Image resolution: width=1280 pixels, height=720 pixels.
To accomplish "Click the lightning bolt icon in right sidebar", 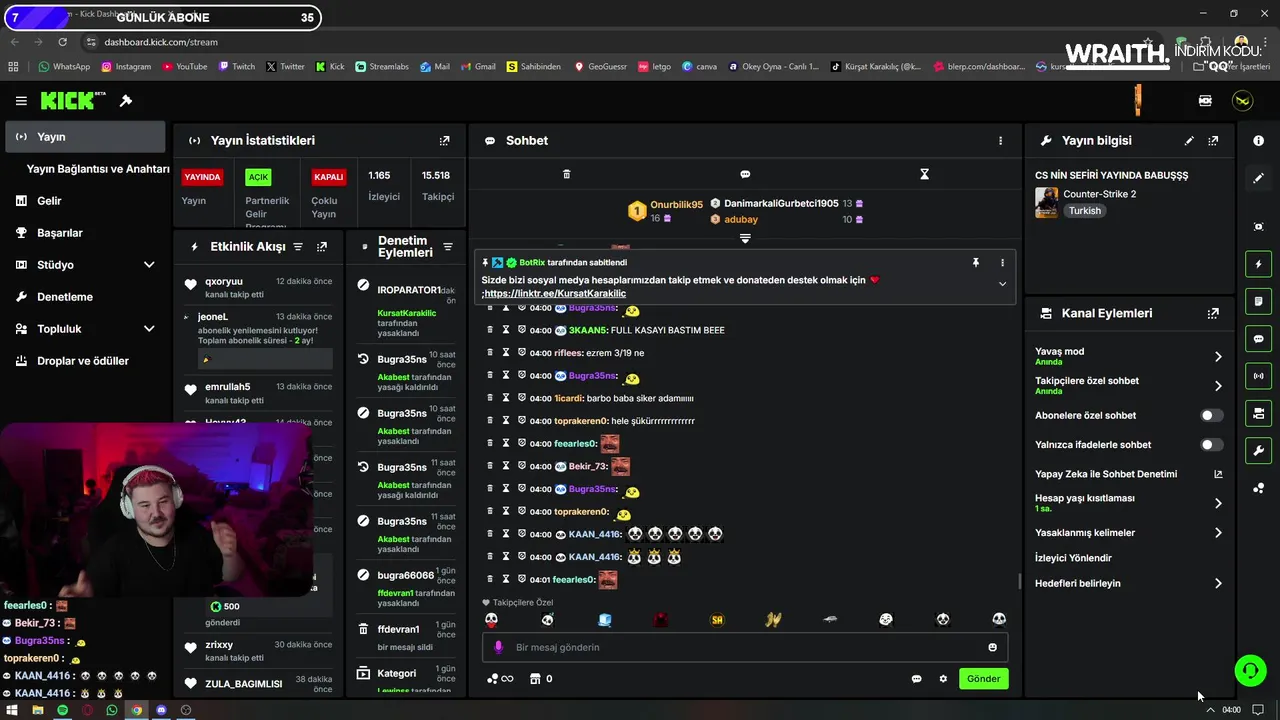I will (1258, 264).
